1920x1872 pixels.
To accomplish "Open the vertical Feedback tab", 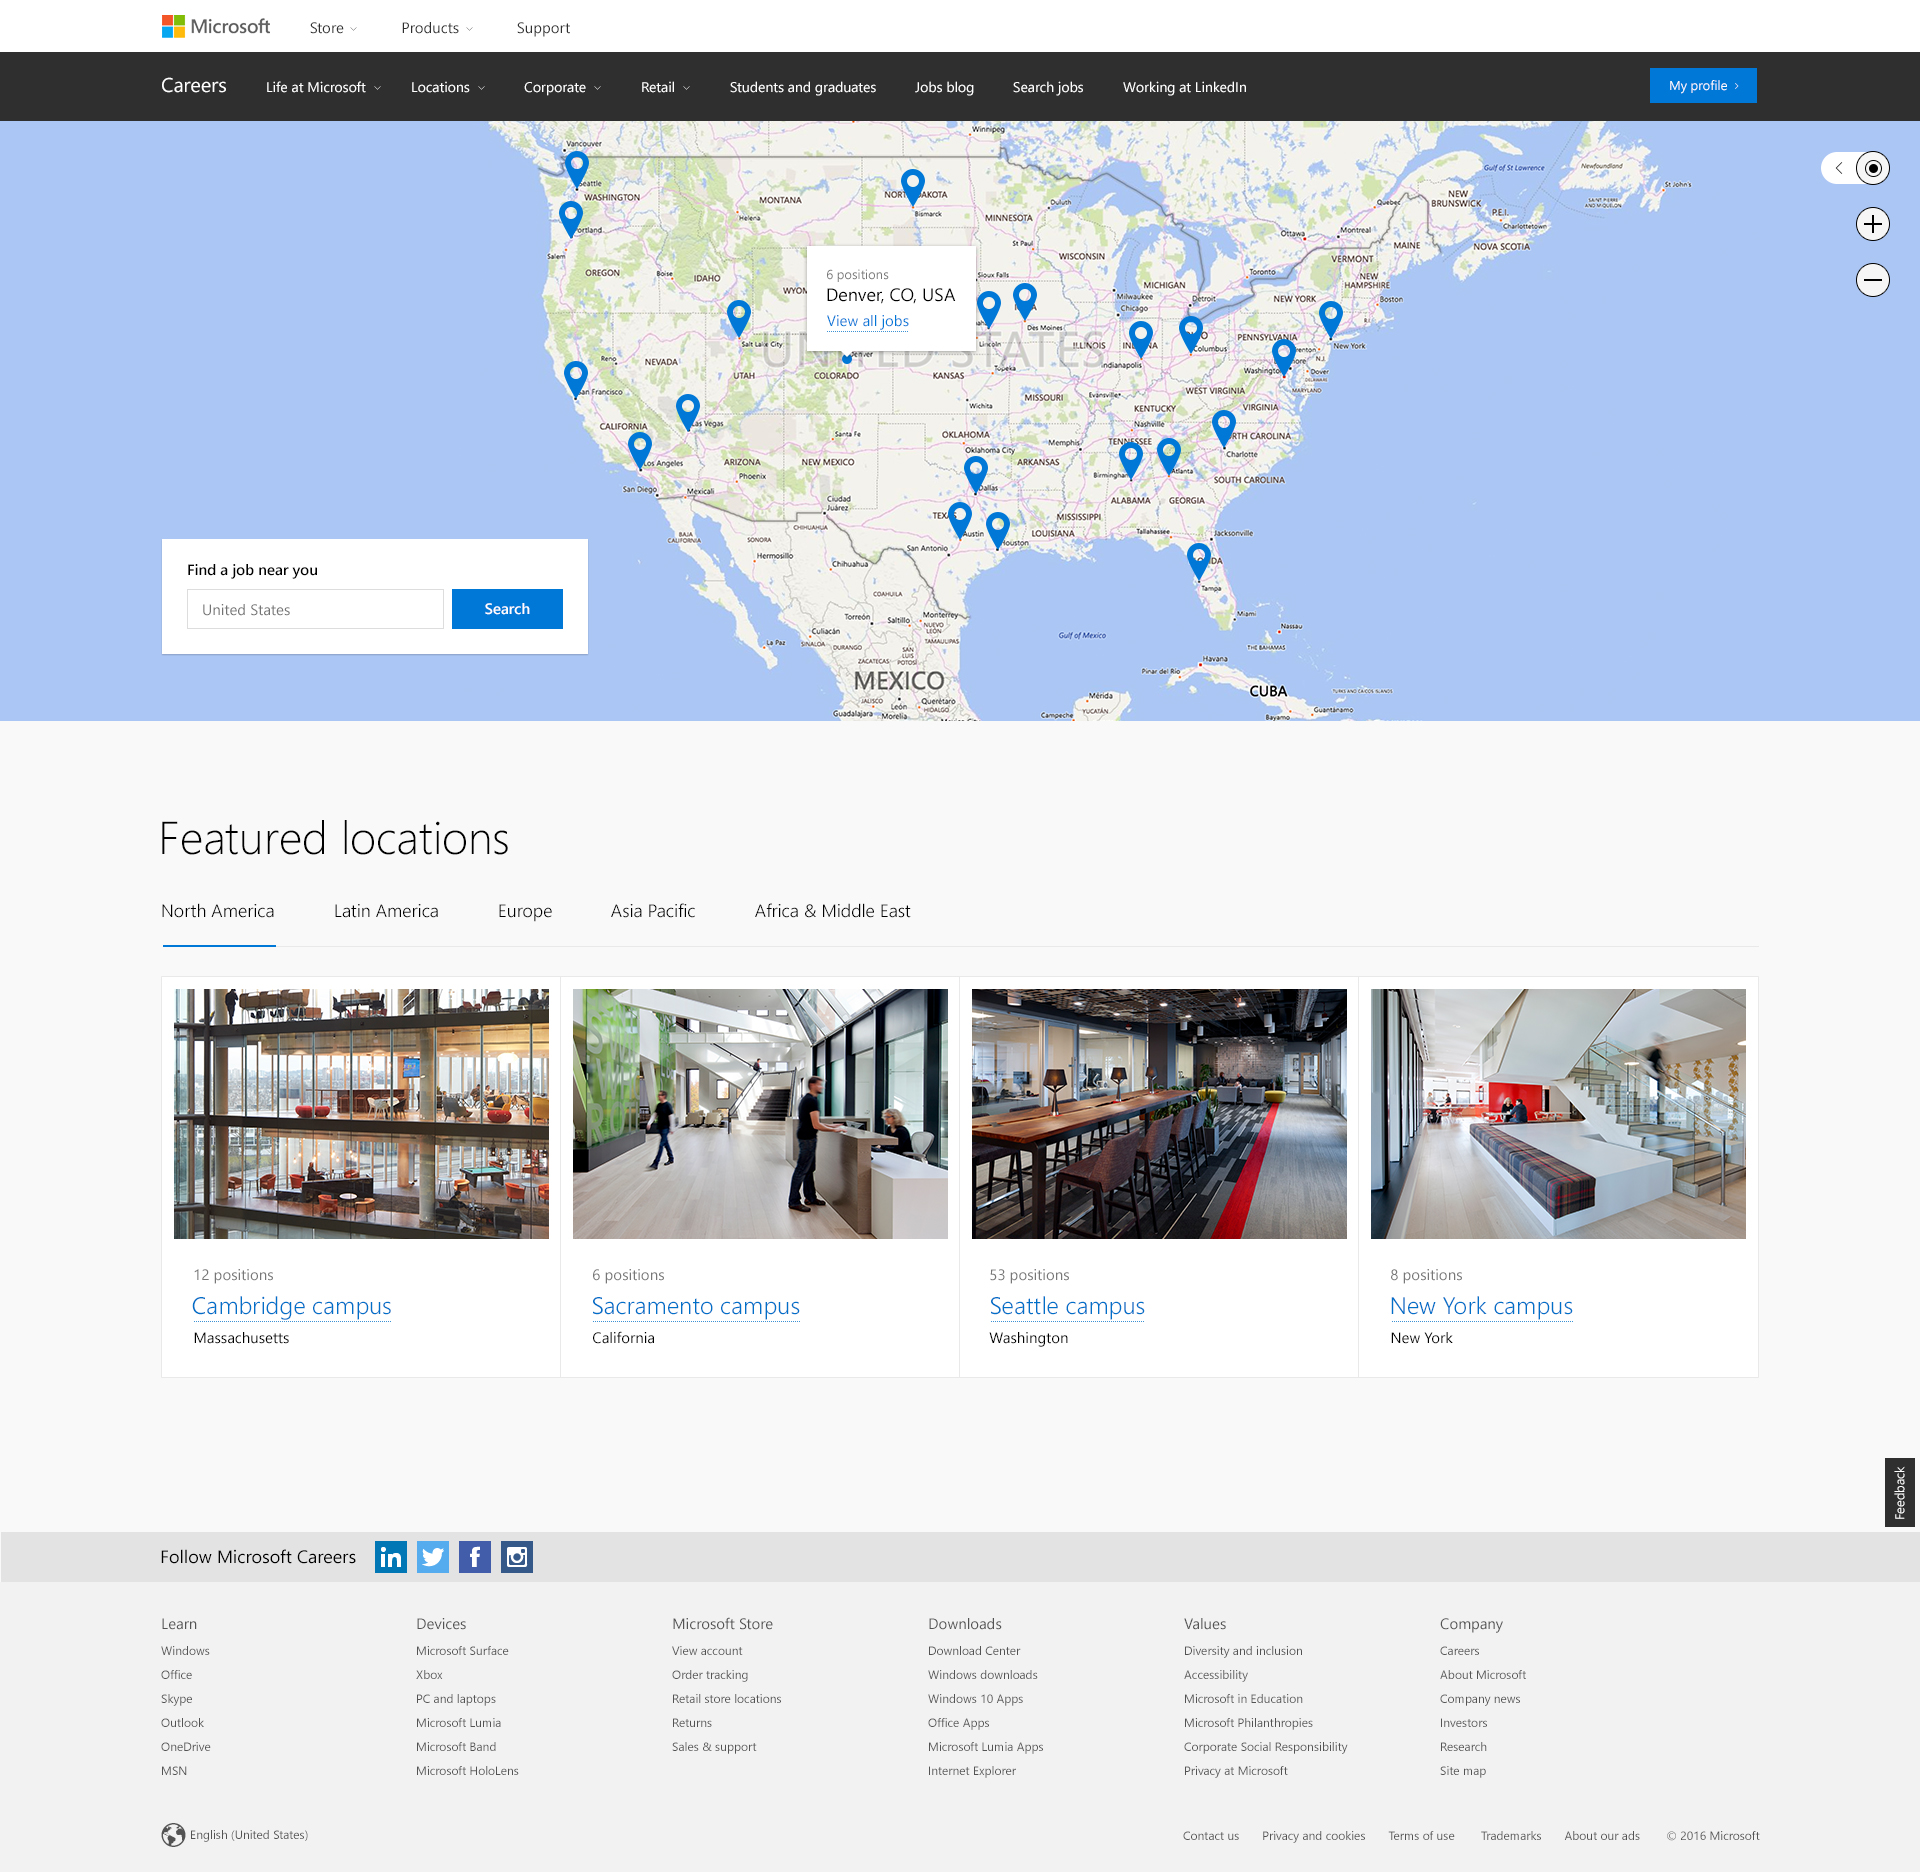I will point(1899,1492).
